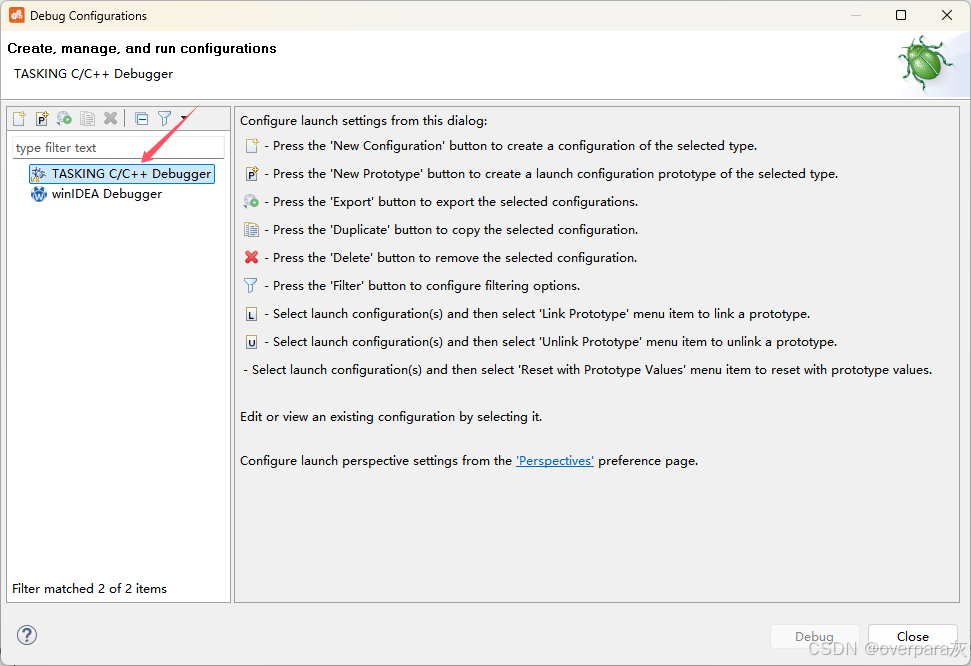The width and height of the screenshot is (971, 666).
Task: Click Export launch configuration toolbar icon
Action: pos(64,118)
